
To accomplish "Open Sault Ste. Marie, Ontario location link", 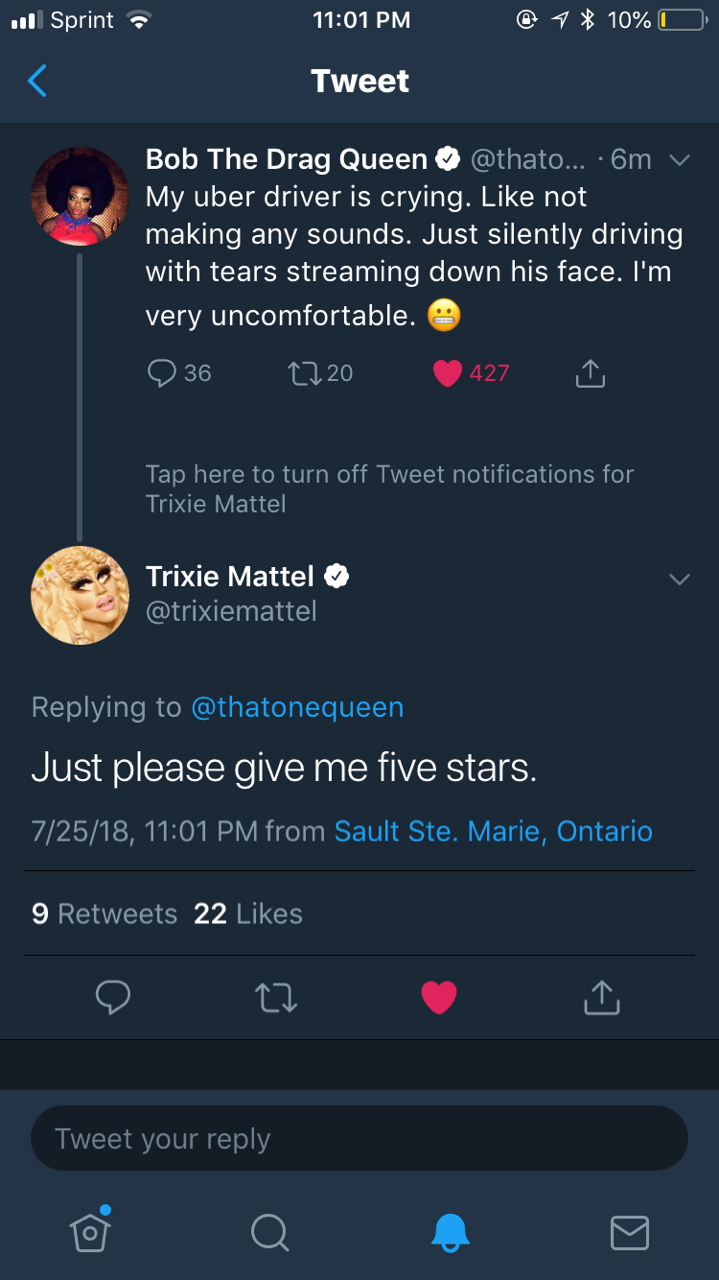I will [493, 831].
